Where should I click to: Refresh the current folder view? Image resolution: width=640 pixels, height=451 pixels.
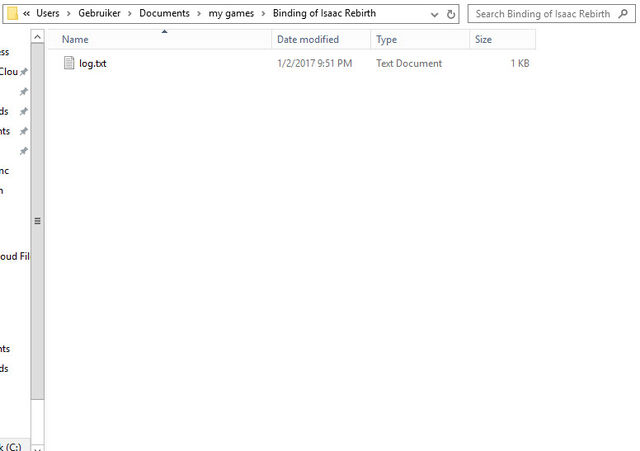(451, 14)
